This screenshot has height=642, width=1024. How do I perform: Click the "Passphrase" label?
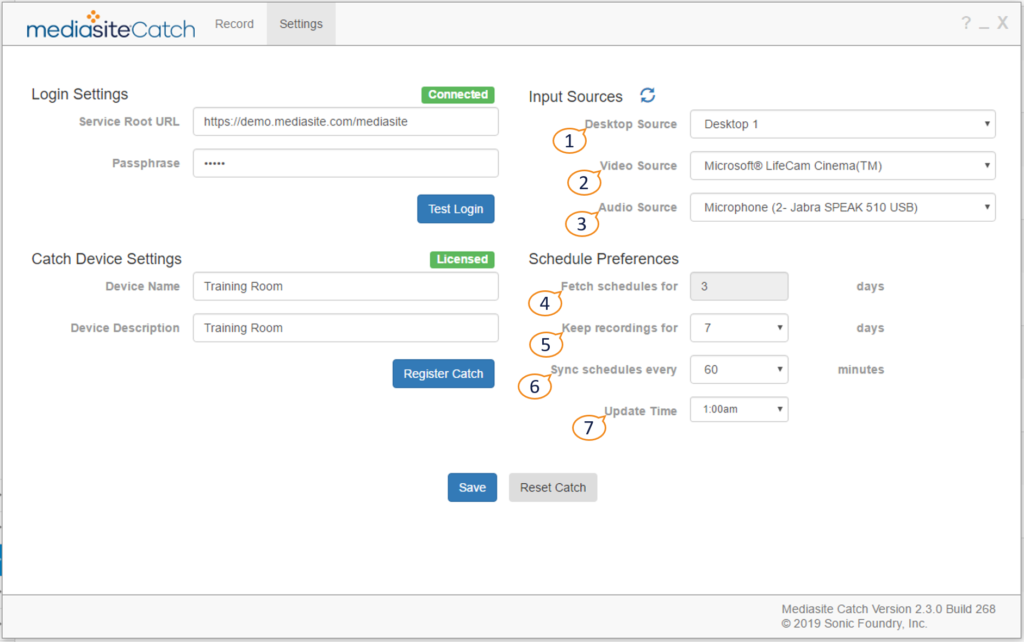tap(146, 163)
